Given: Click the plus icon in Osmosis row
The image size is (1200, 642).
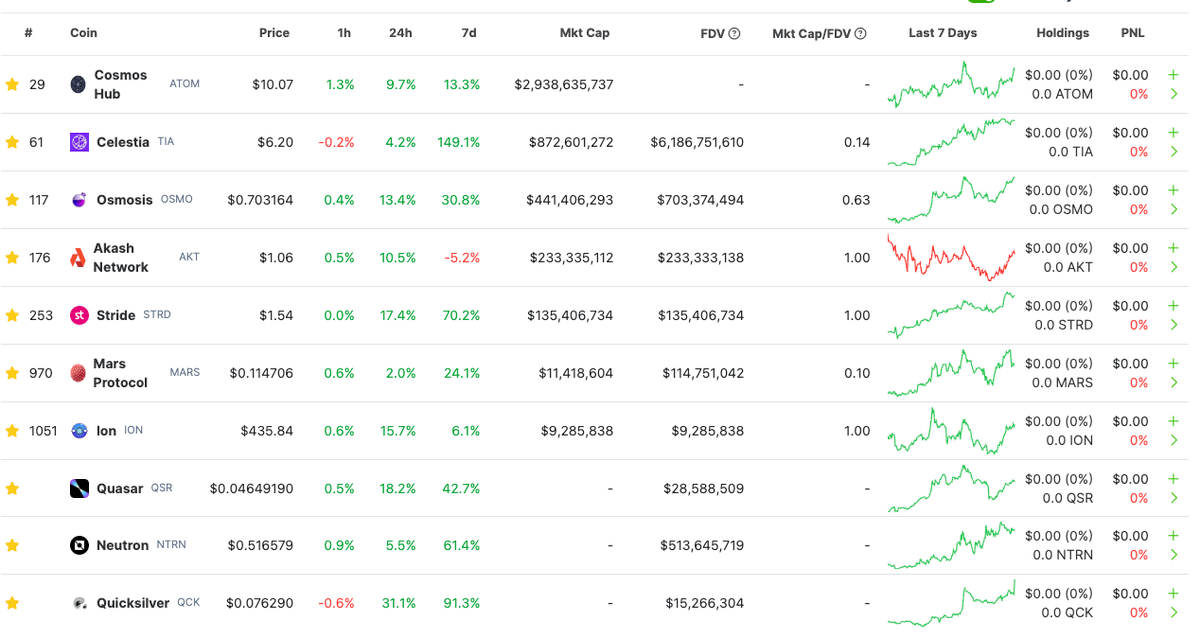Looking at the screenshot, I should (1173, 190).
